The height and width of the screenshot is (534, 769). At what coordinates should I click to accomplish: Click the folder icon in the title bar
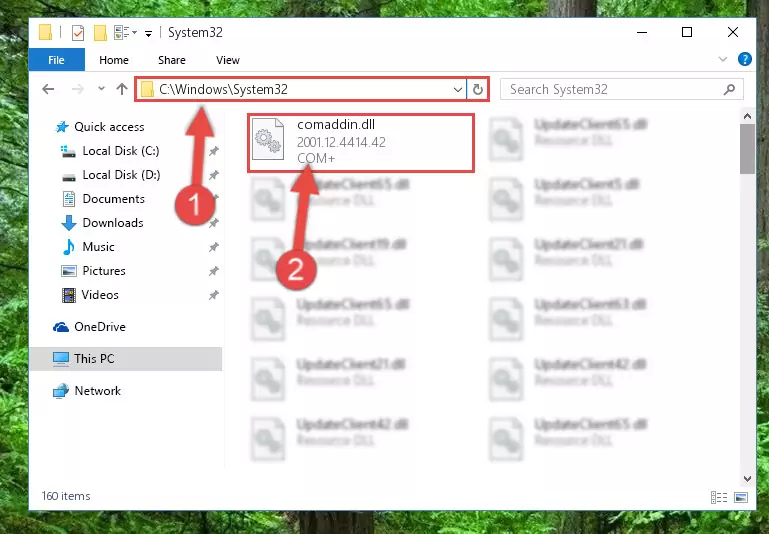tap(46, 32)
